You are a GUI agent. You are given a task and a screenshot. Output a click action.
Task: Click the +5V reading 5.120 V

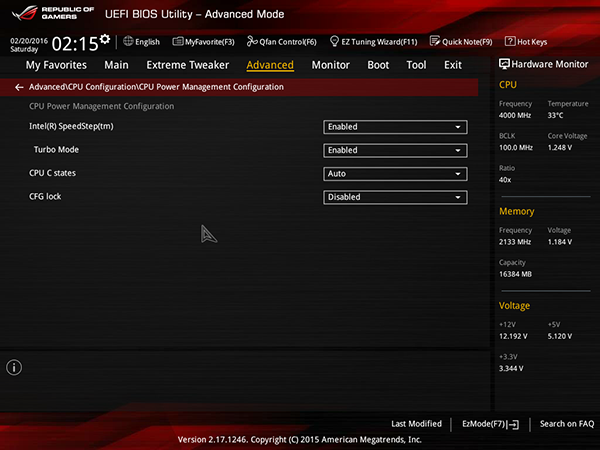(560, 336)
